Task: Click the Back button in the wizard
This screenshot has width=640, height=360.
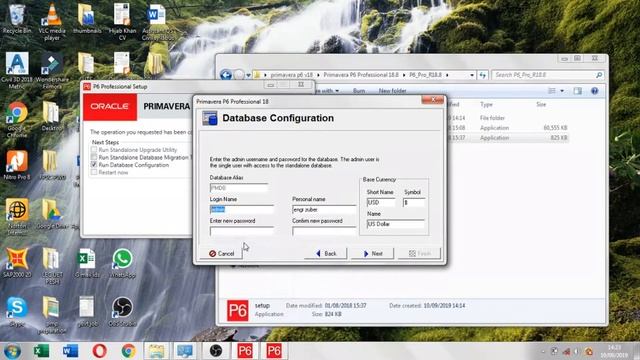Action: point(326,253)
